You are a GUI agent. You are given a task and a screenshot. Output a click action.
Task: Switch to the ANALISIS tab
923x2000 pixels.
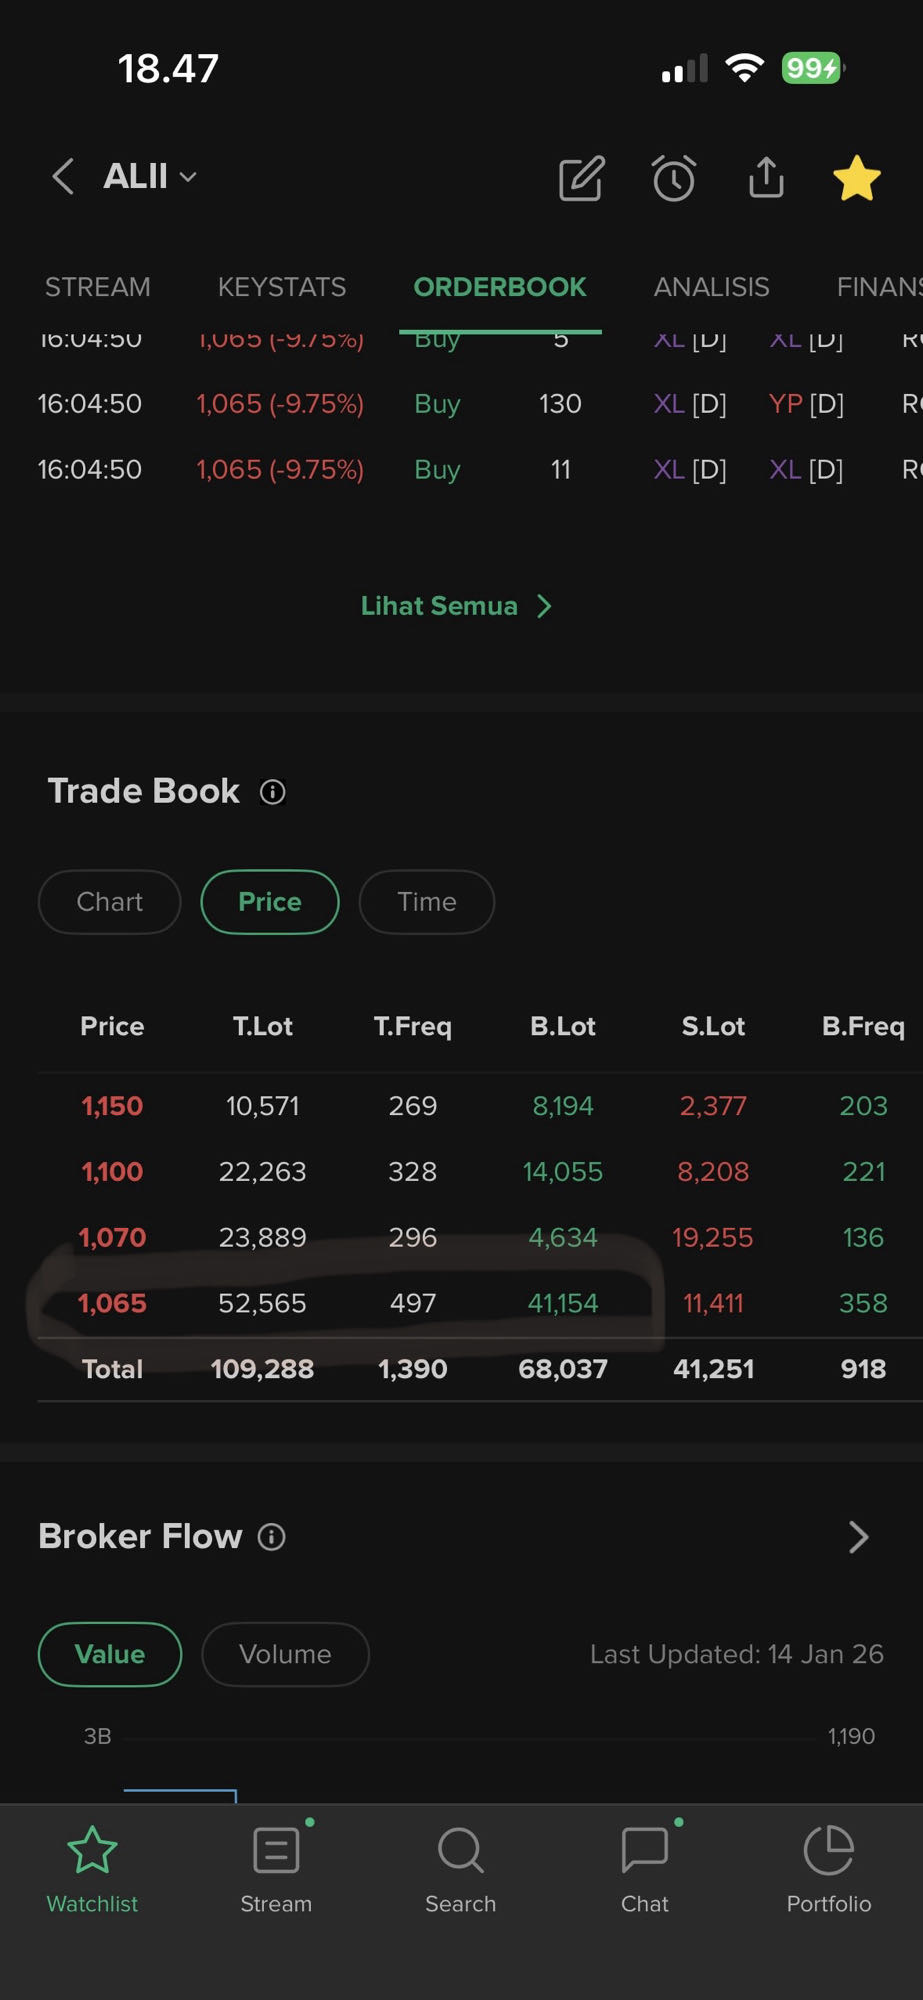pyautogui.click(x=711, y=287)
